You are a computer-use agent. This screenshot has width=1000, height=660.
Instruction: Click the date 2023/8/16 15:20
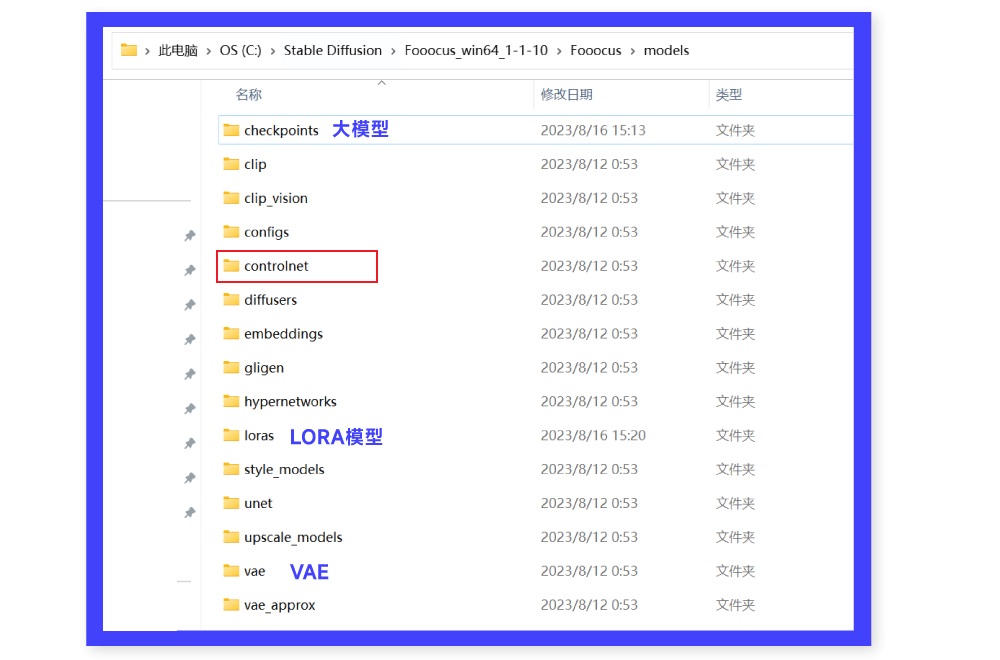593,436
